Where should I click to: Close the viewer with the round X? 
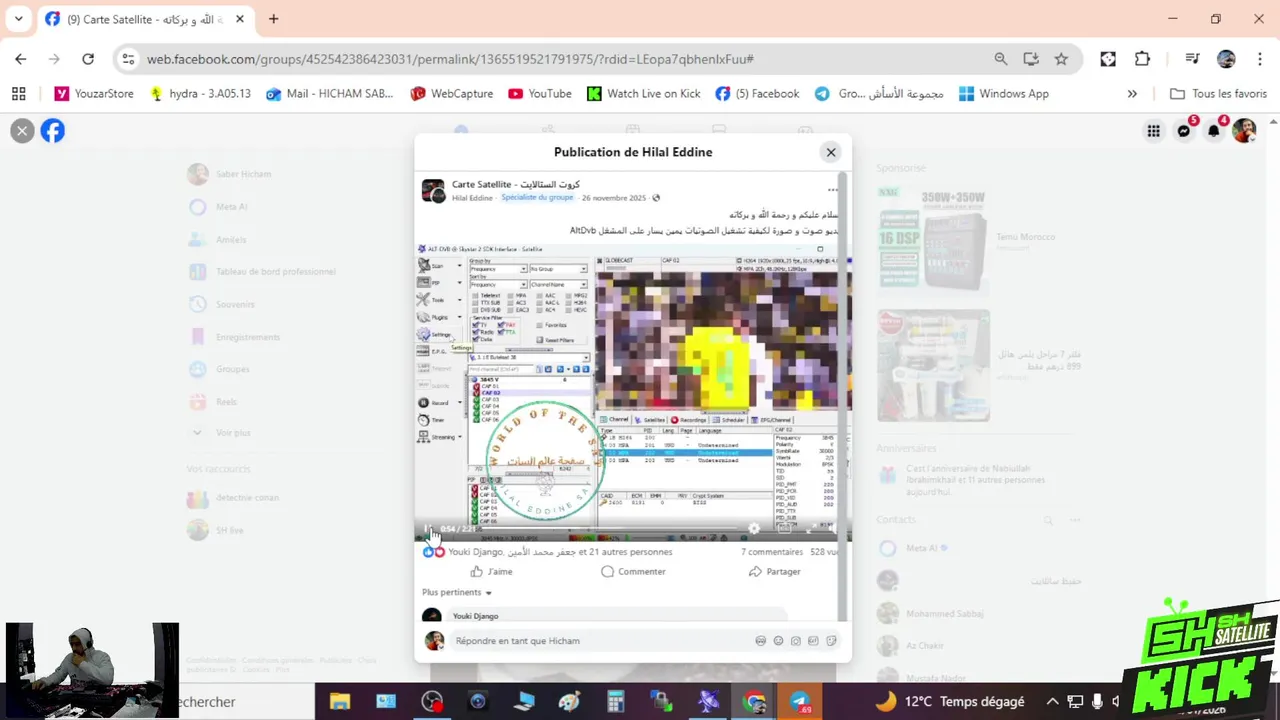point(22,131)
